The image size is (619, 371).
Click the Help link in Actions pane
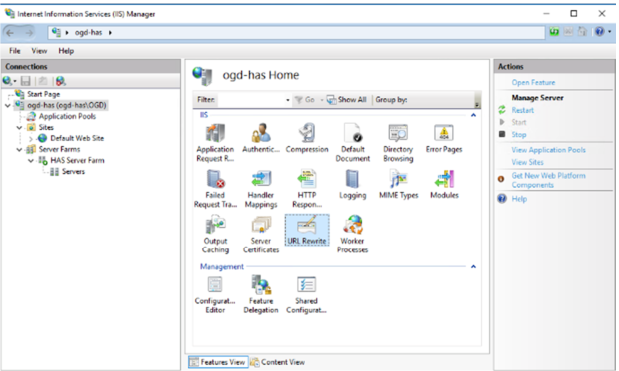point(519,199)
